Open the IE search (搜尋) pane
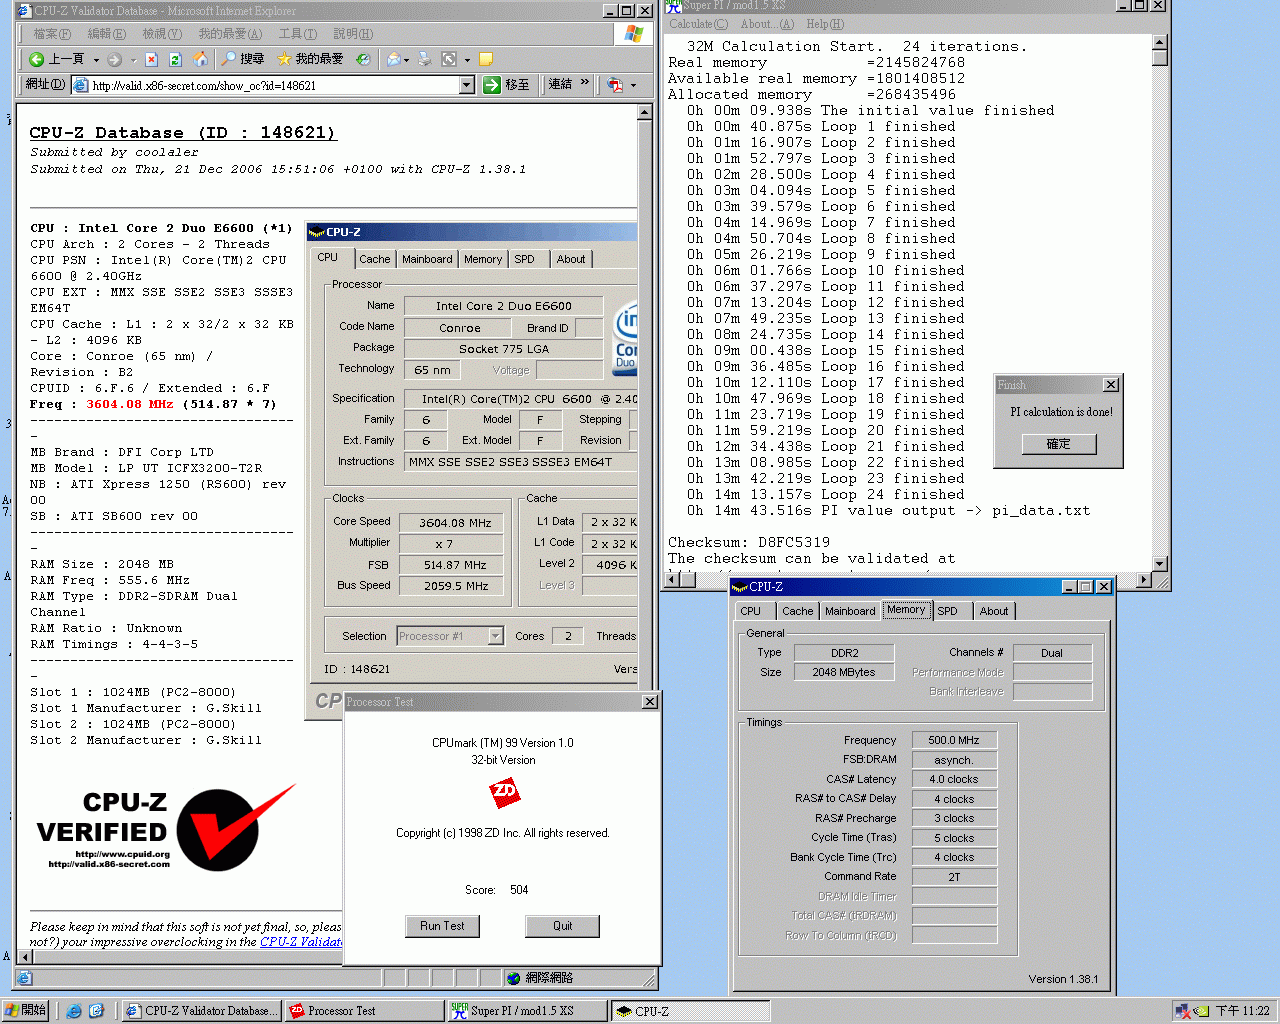The image size is (1280, 1024). coord(243,59)
